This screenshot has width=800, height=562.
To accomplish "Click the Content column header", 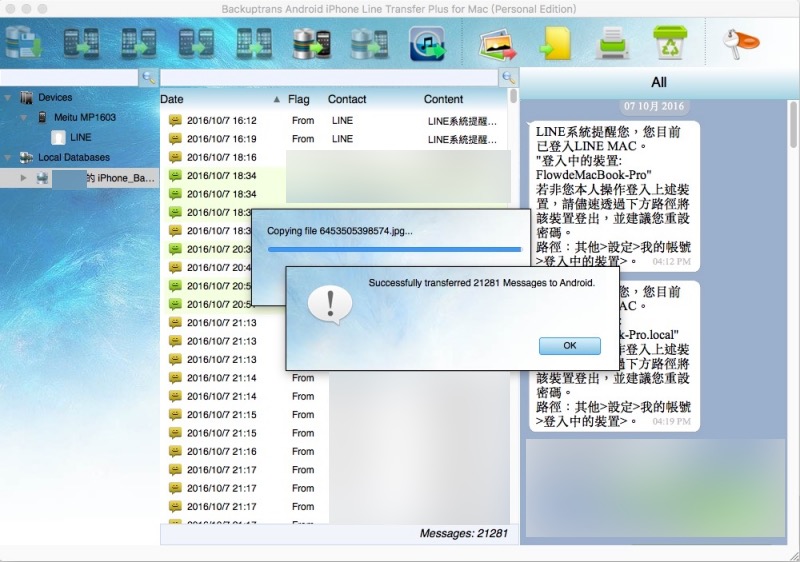I will coord(443,99).
